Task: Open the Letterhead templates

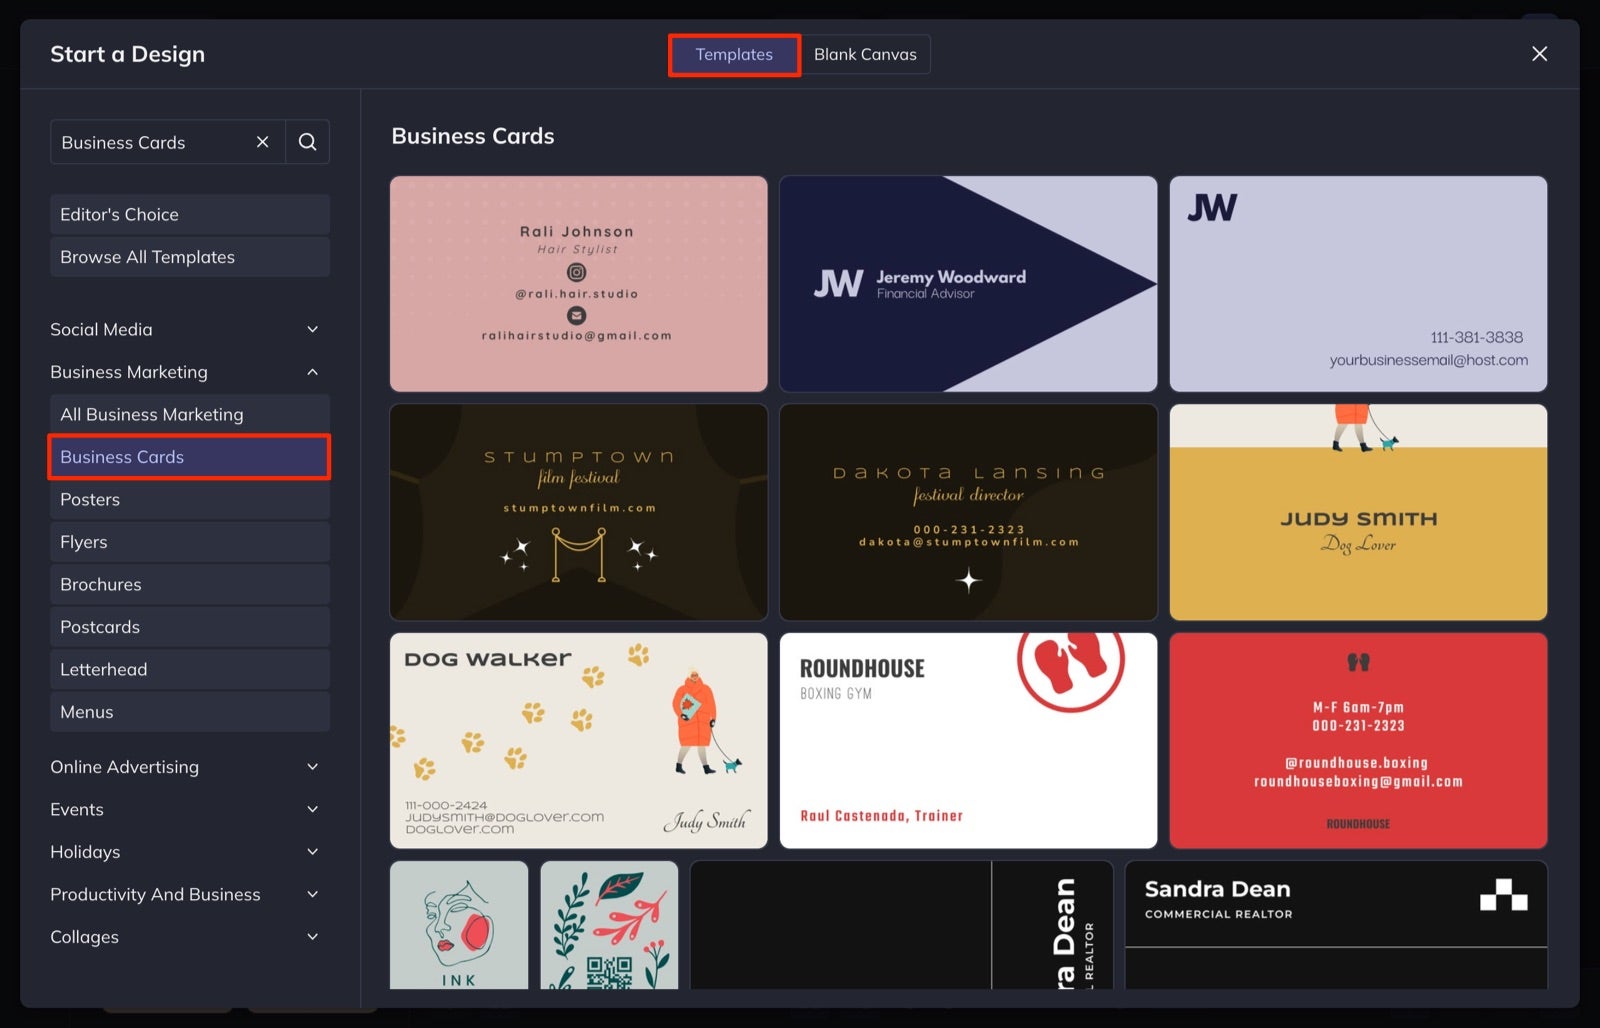Action: click(x=190, y=669)
